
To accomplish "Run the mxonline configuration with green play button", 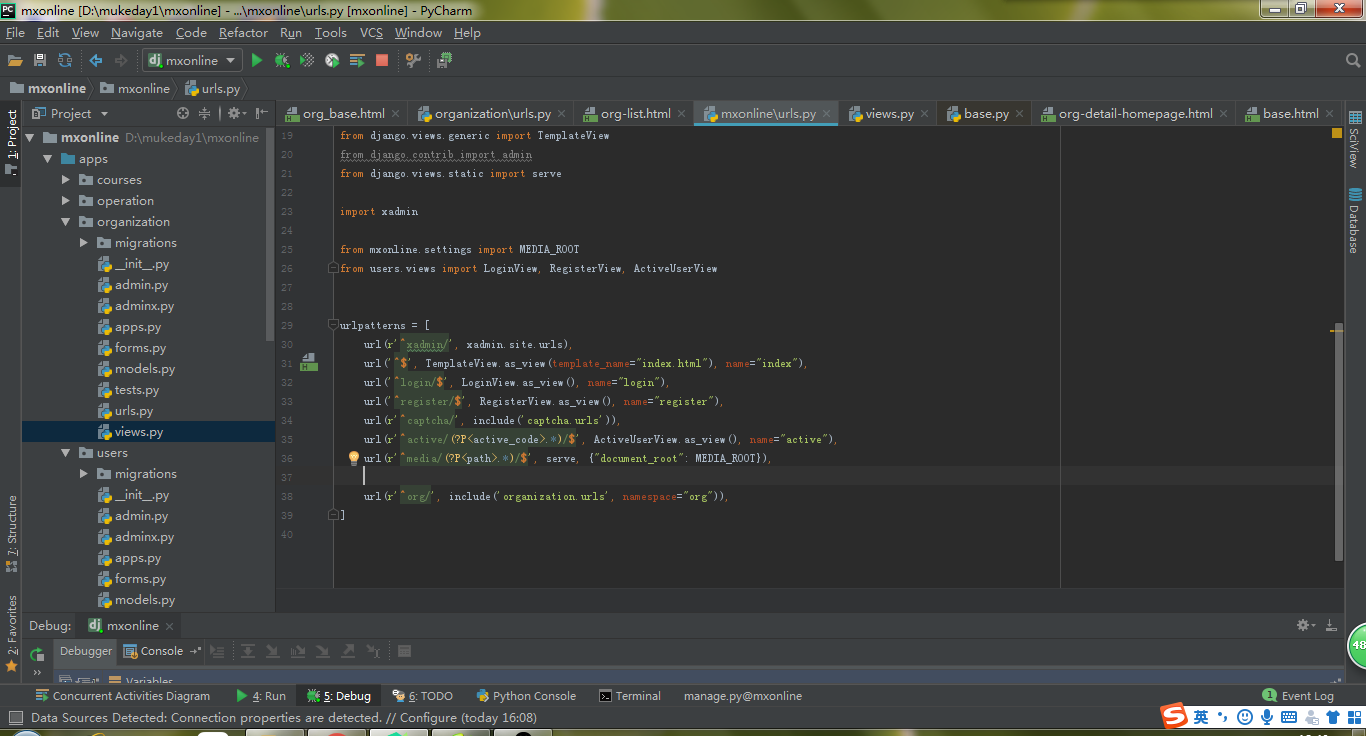I will tap(257, 61).
